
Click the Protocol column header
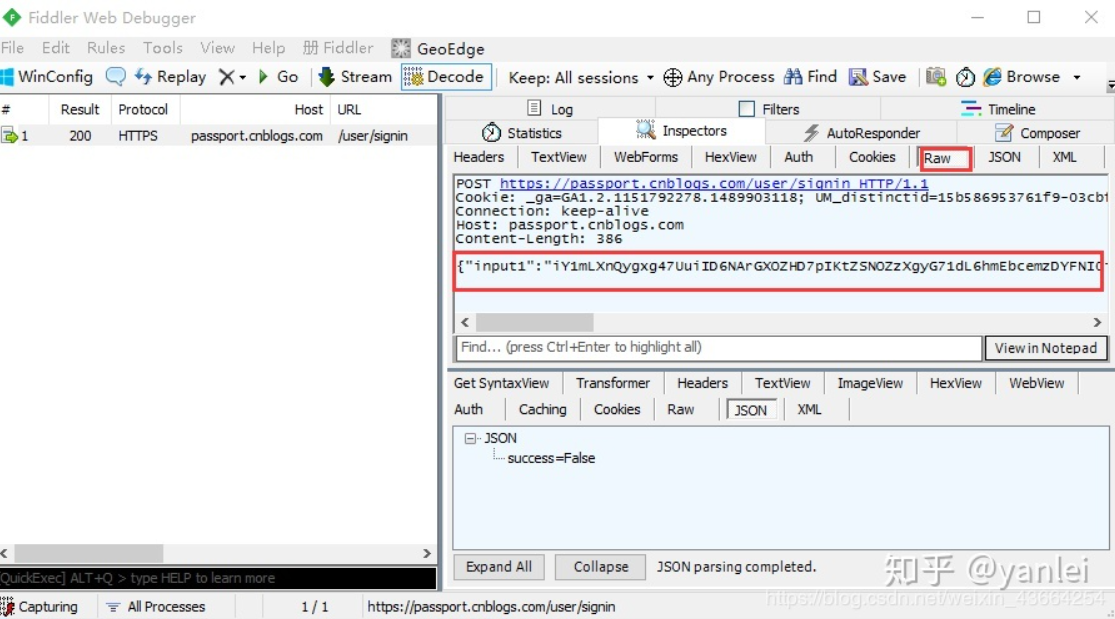[143, 110]
